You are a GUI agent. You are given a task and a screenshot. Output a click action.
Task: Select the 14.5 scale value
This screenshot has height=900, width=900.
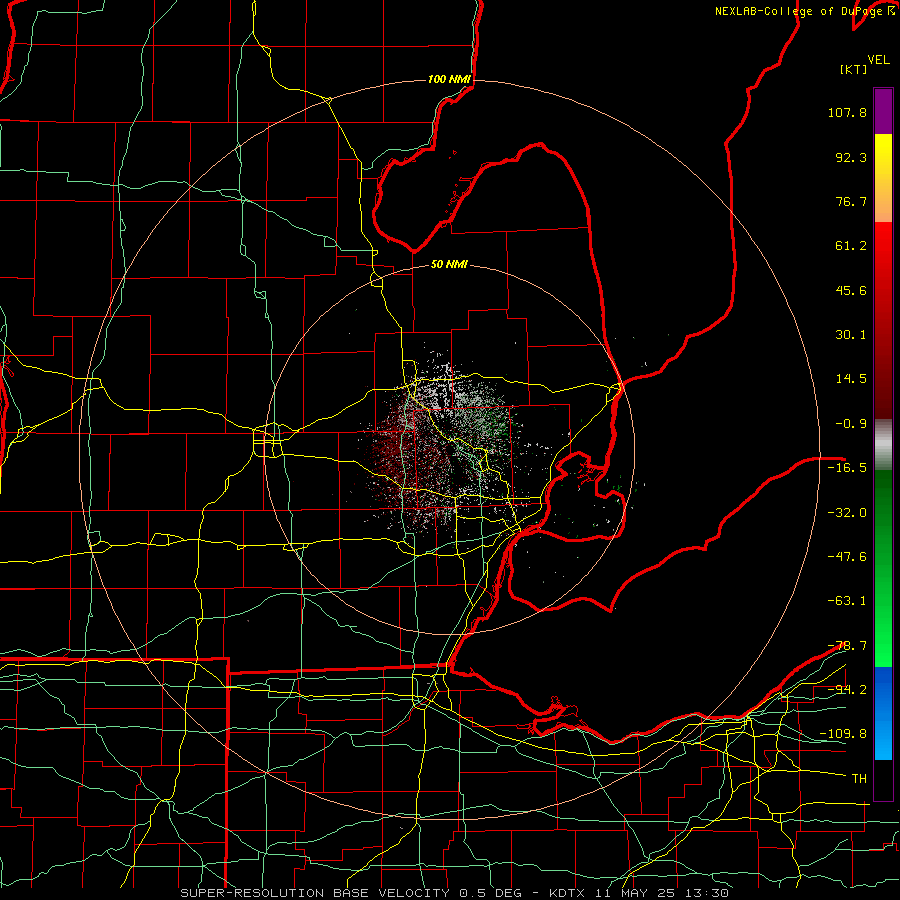[x=851, y=379]
